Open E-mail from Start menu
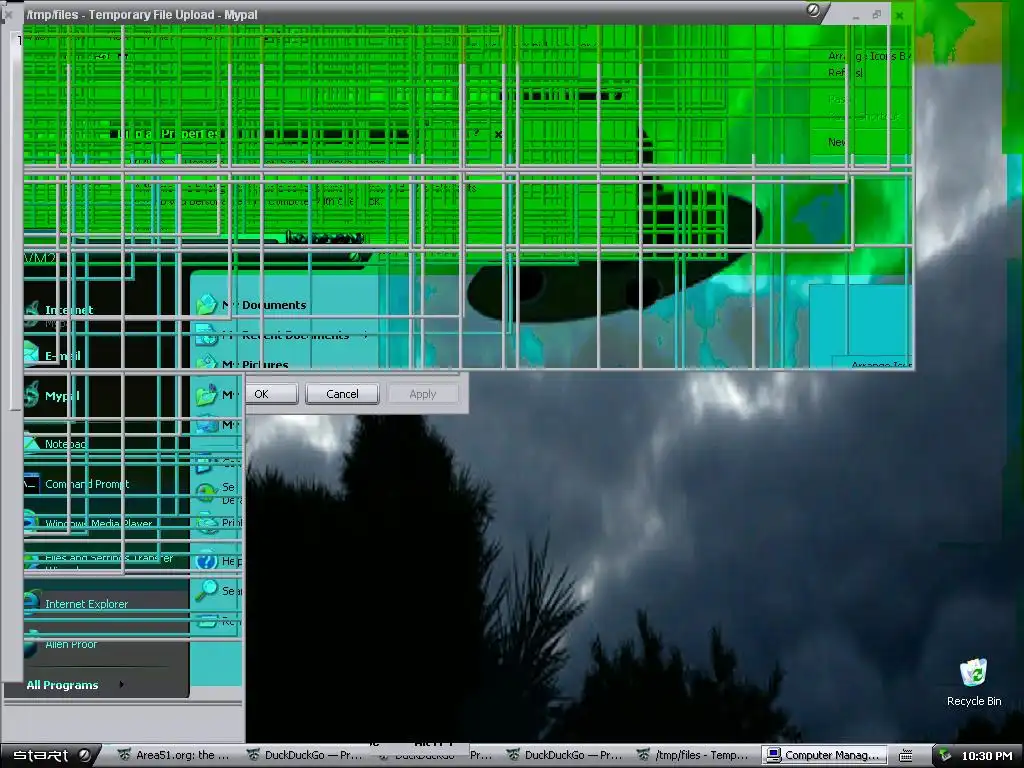Viewport: 1024px width, 768px height. (x=63, y=356)
